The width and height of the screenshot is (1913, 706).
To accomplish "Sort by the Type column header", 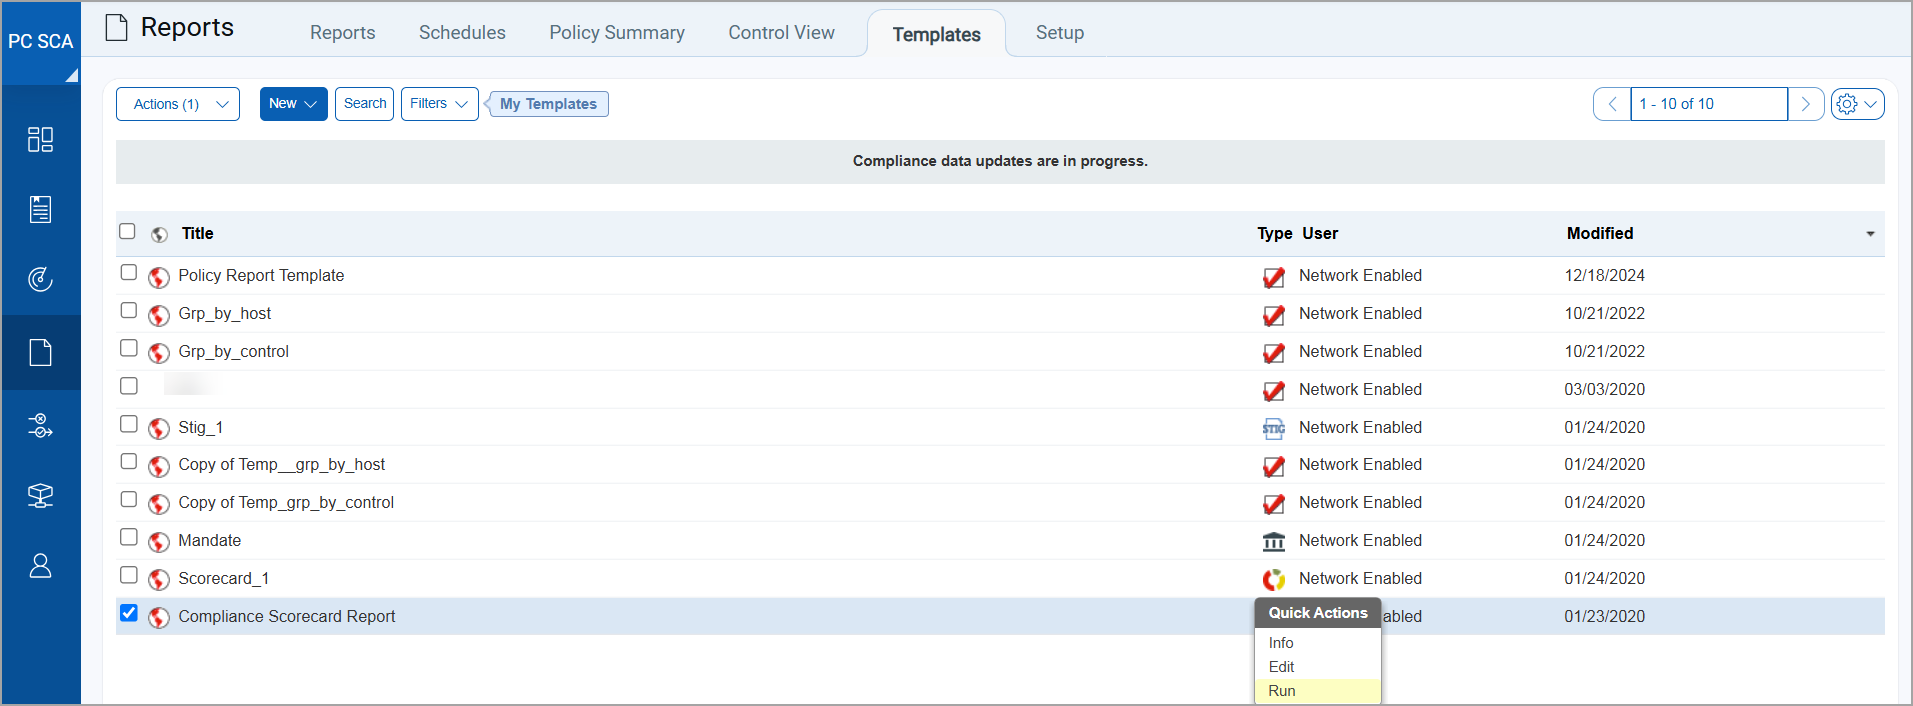I will click(x=1275, y=233).
